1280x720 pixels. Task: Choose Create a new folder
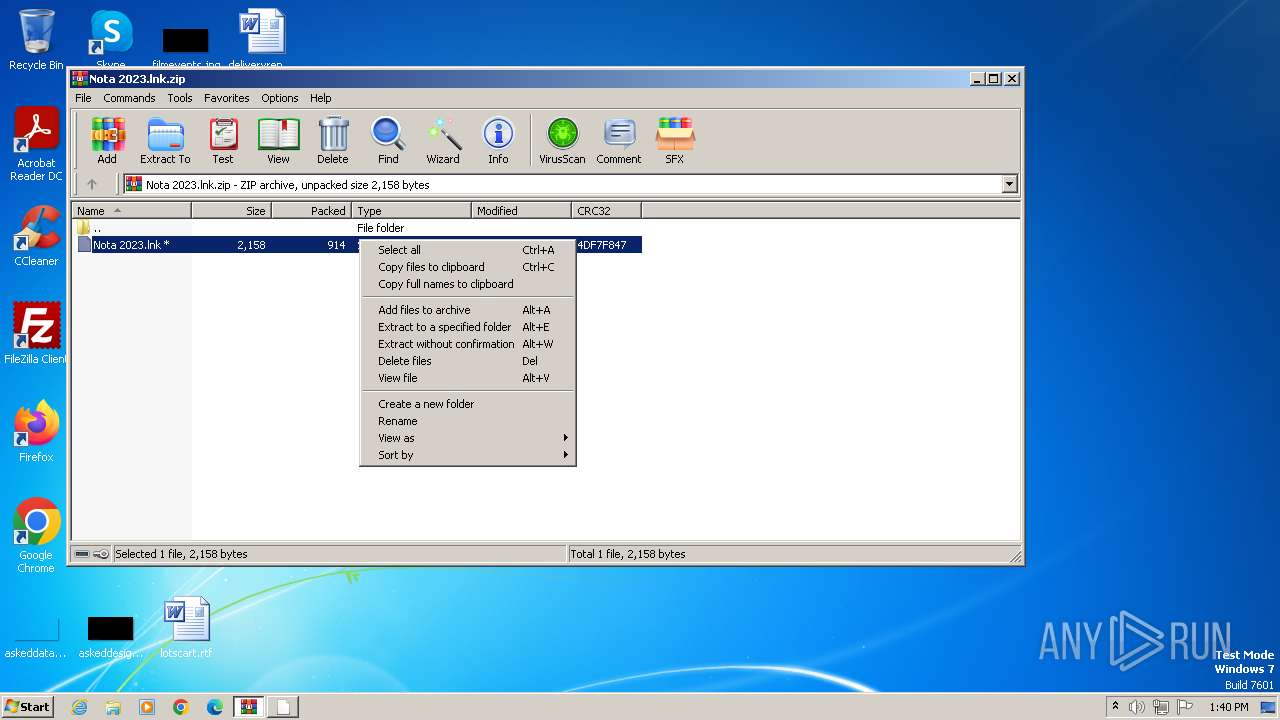click(x=467, y=404)
